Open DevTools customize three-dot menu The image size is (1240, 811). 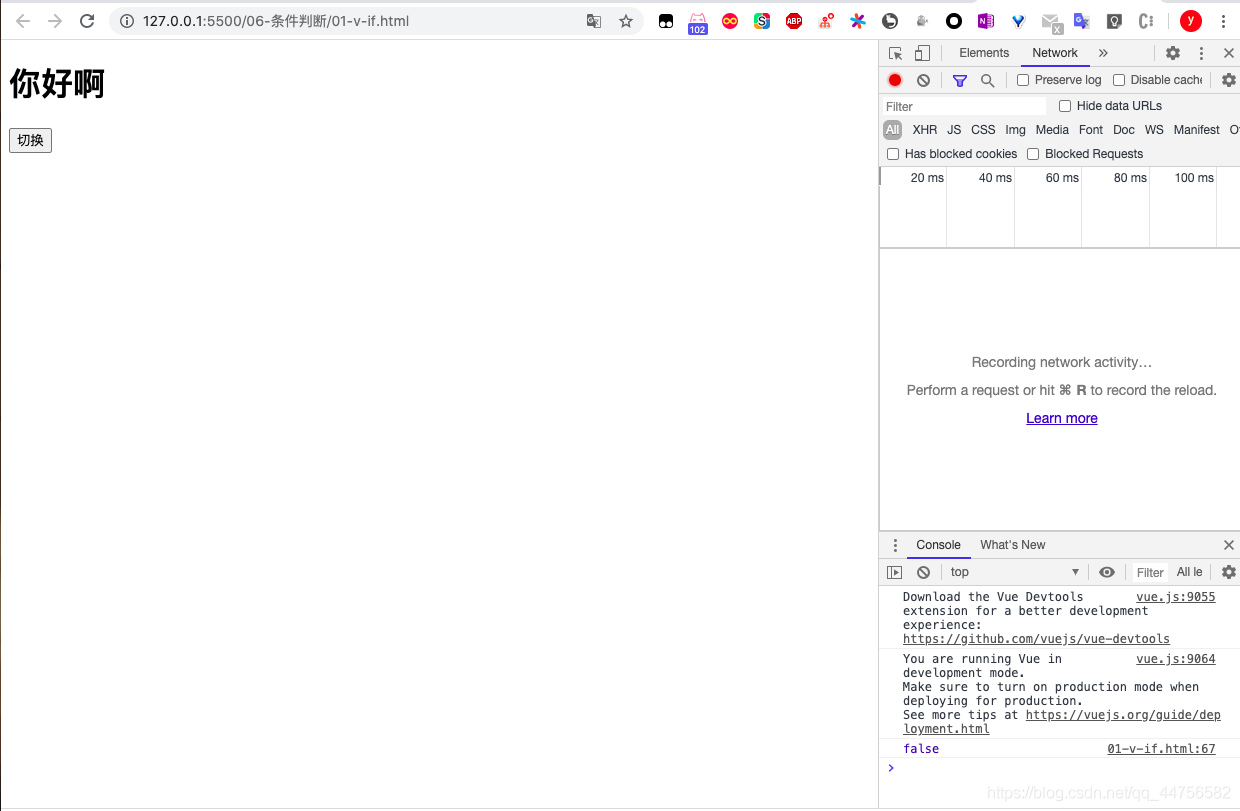coord(1201,53)
